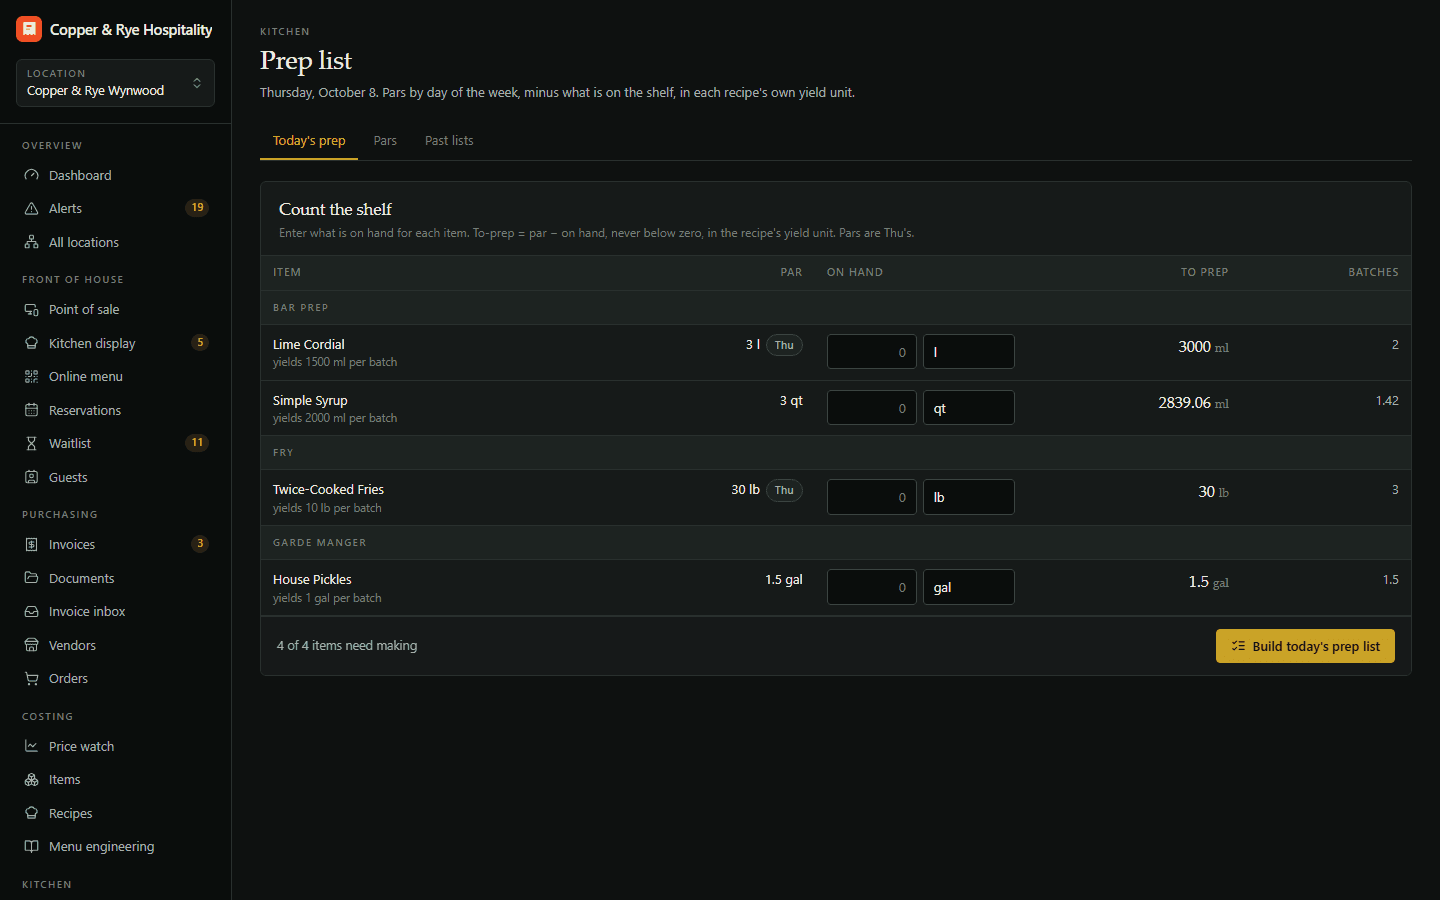
Task: Click the Simple Syrup on-hand quantity field
Action: tap(872, 408)
